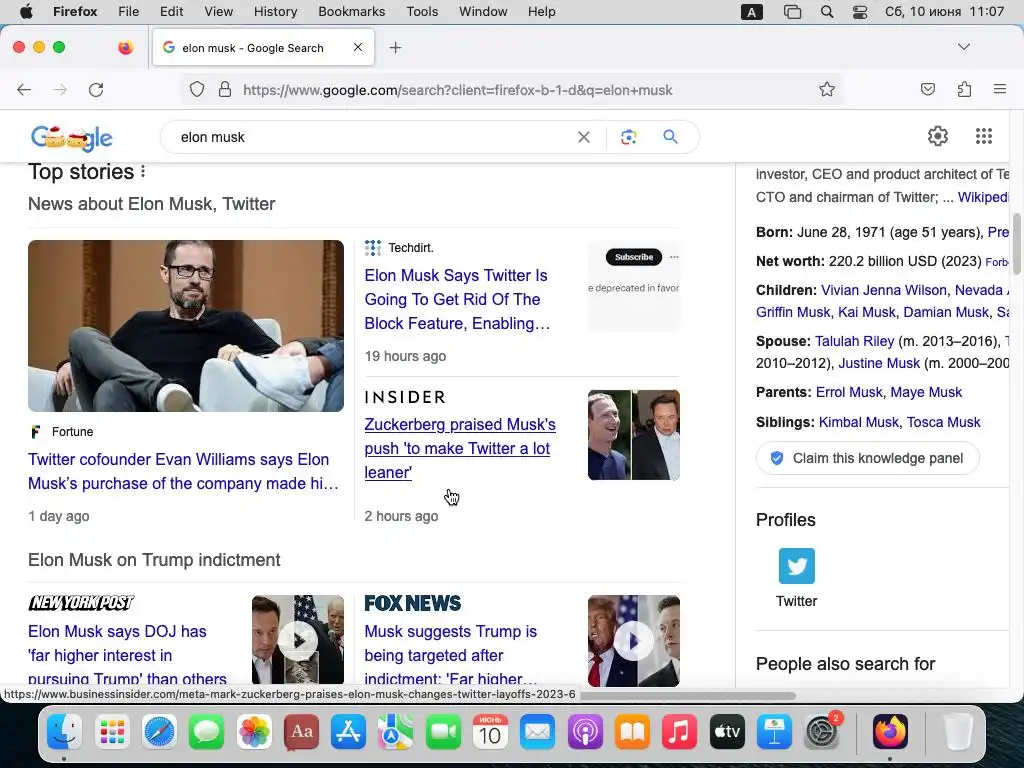Open the Top stories three-dot options
The image size is (1024, 768).
(x=143, y=172)
